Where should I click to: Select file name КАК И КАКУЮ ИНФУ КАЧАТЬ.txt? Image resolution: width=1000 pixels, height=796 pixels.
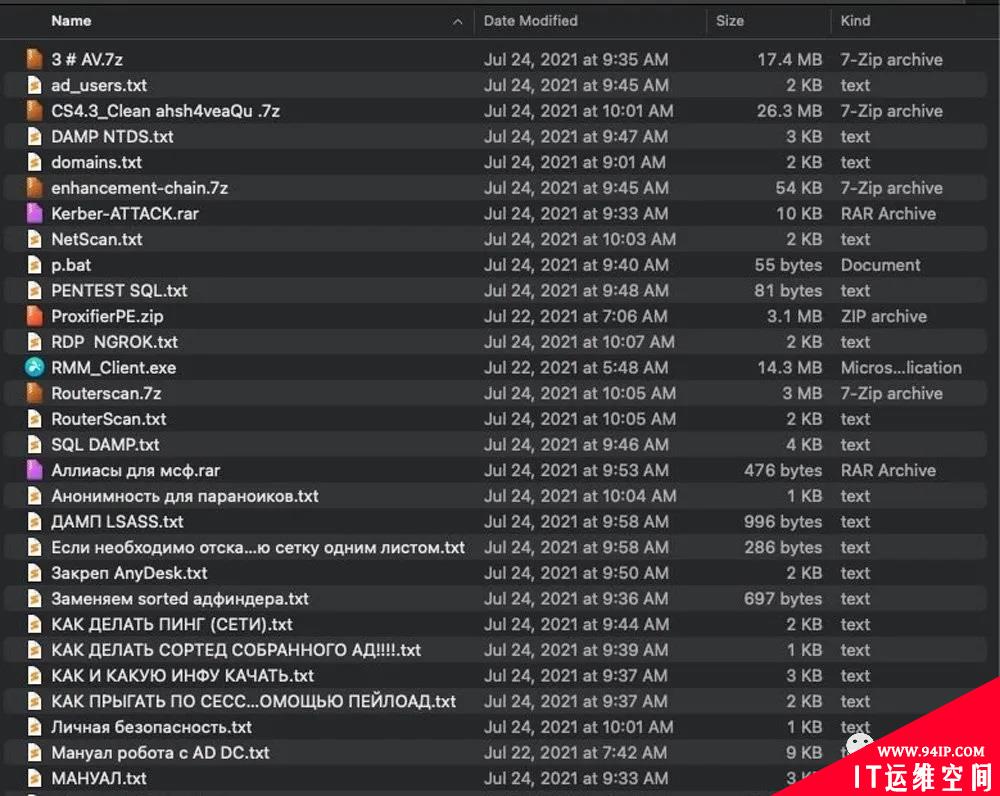coord(183,675)
